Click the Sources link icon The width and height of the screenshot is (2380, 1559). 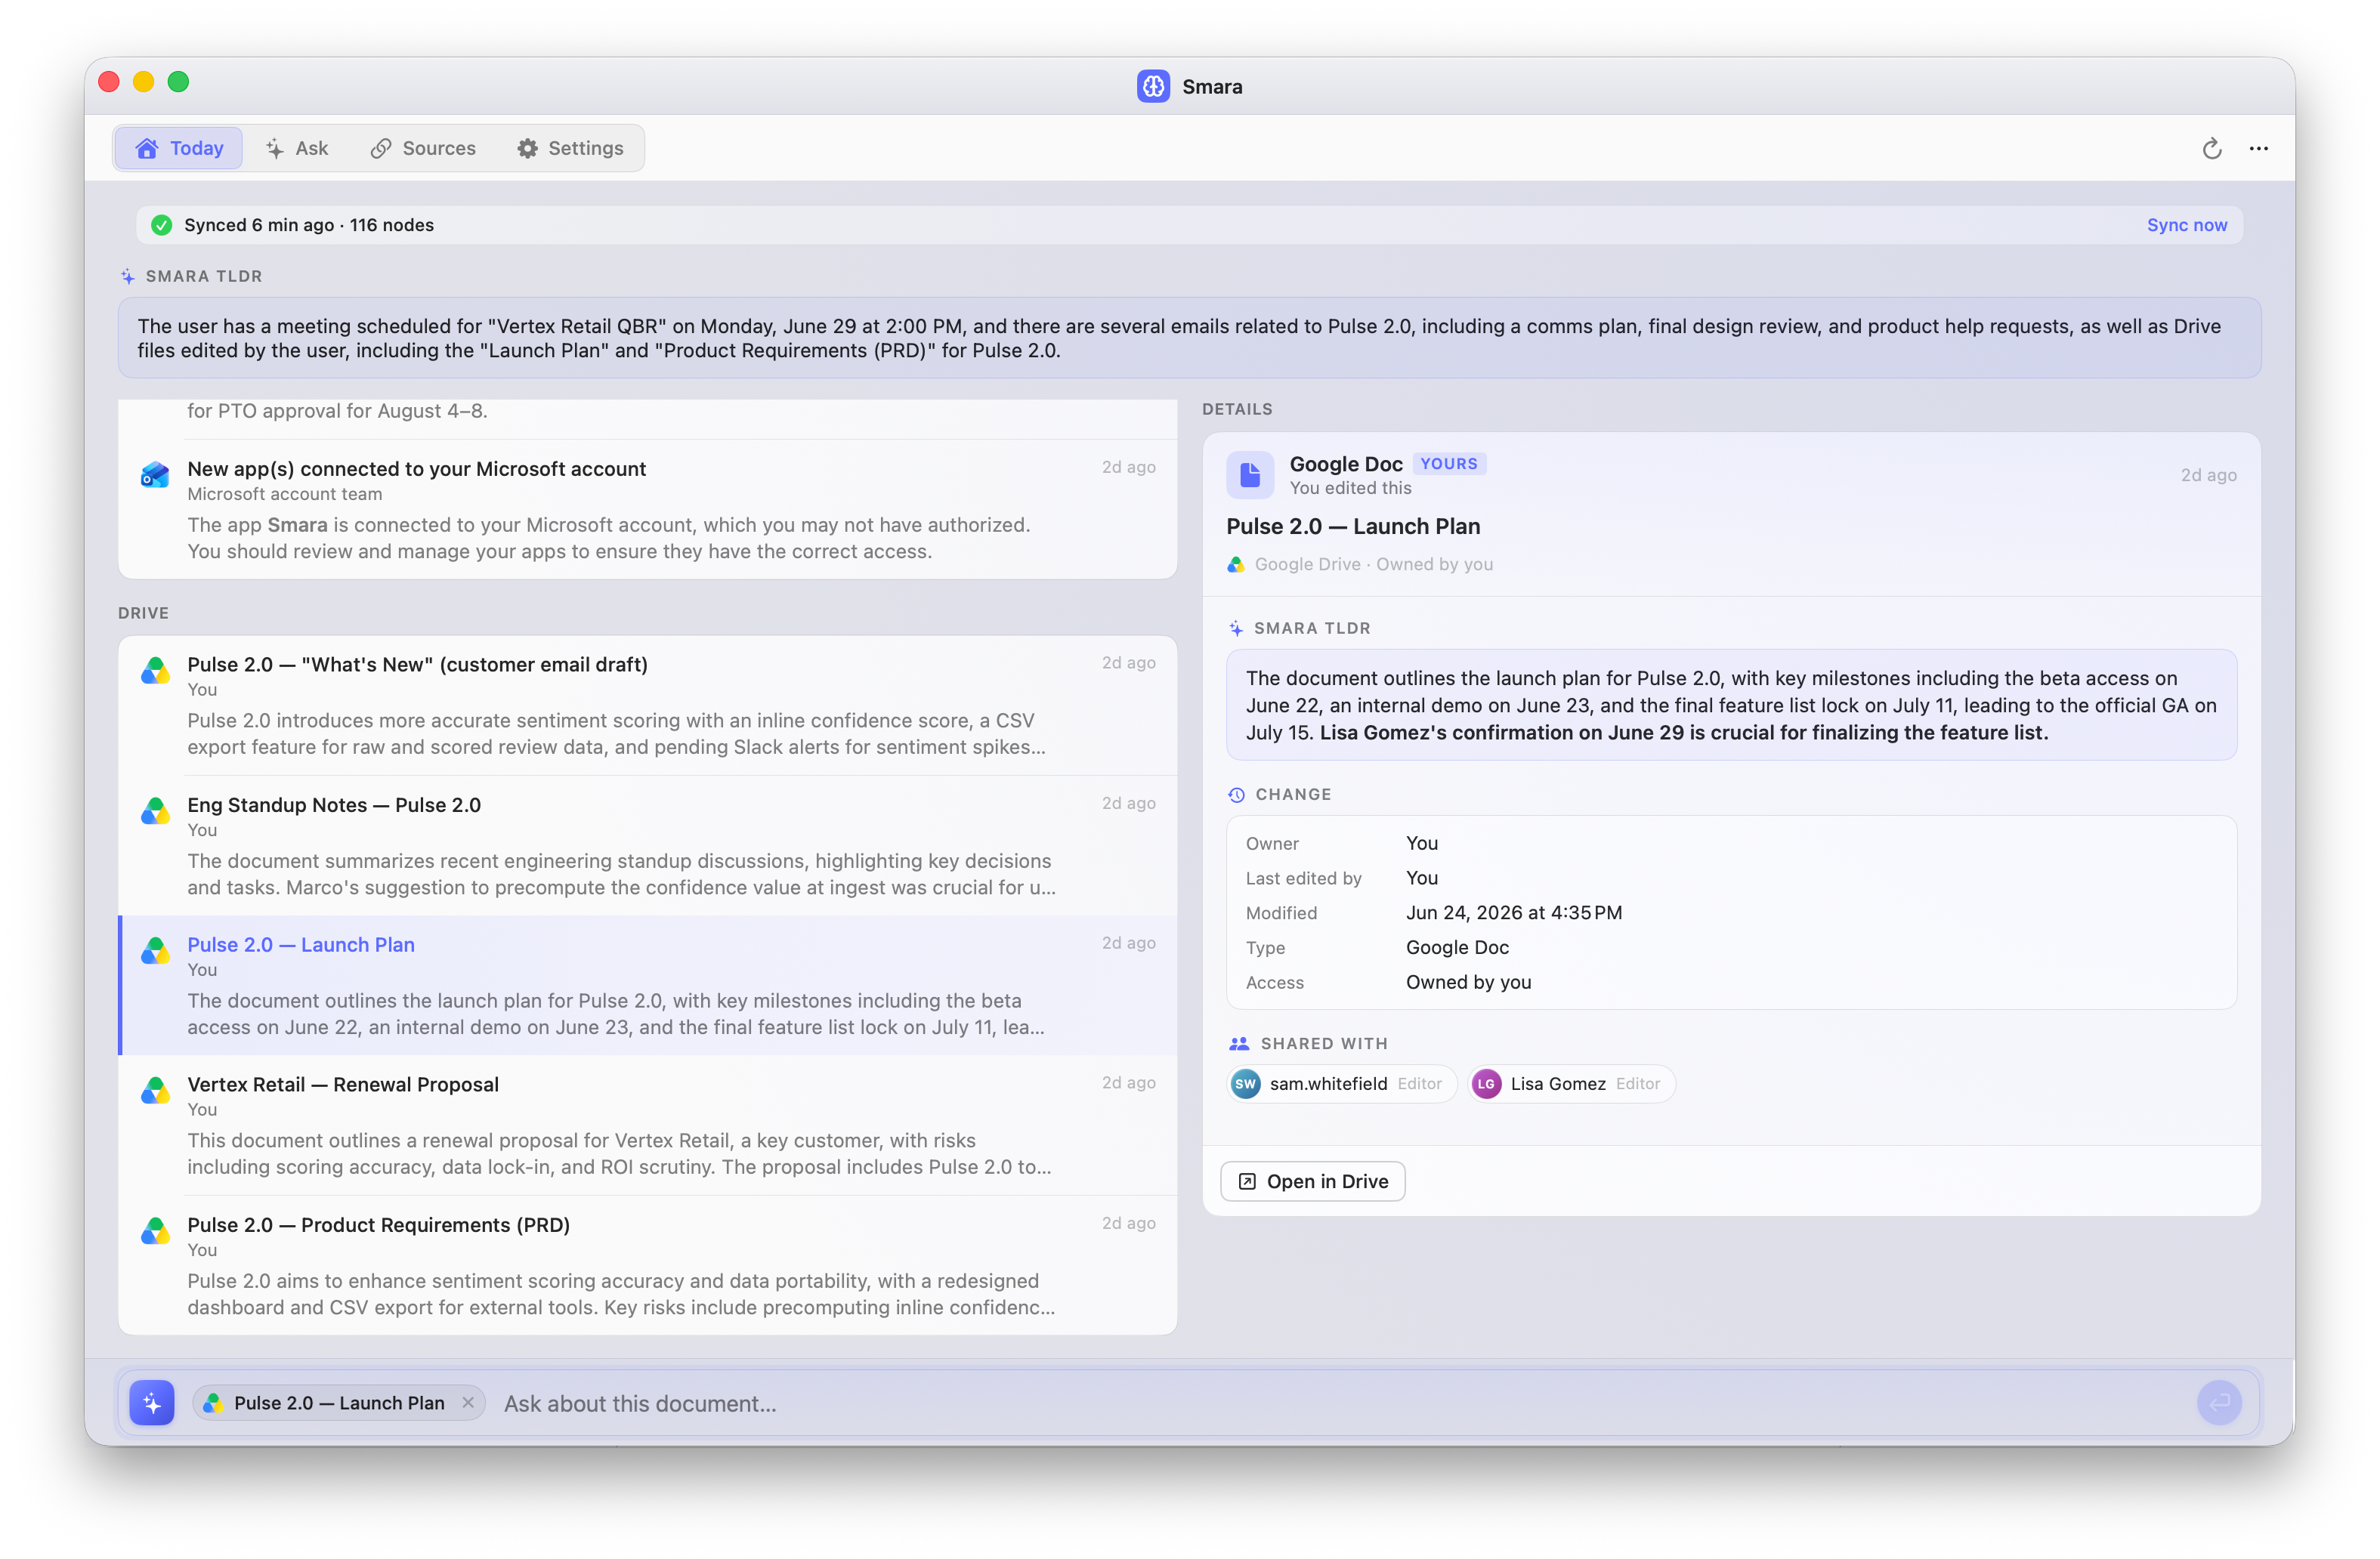tap(381, 148)
